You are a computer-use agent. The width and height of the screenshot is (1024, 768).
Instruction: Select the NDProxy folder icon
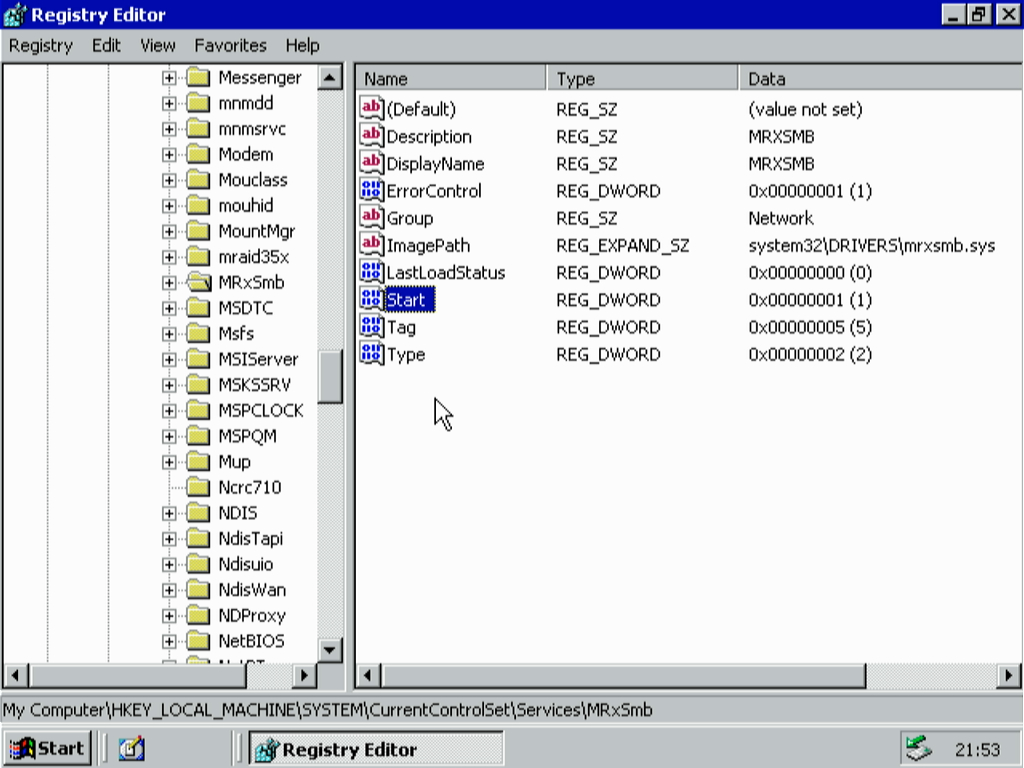click(x=198, y=615)
